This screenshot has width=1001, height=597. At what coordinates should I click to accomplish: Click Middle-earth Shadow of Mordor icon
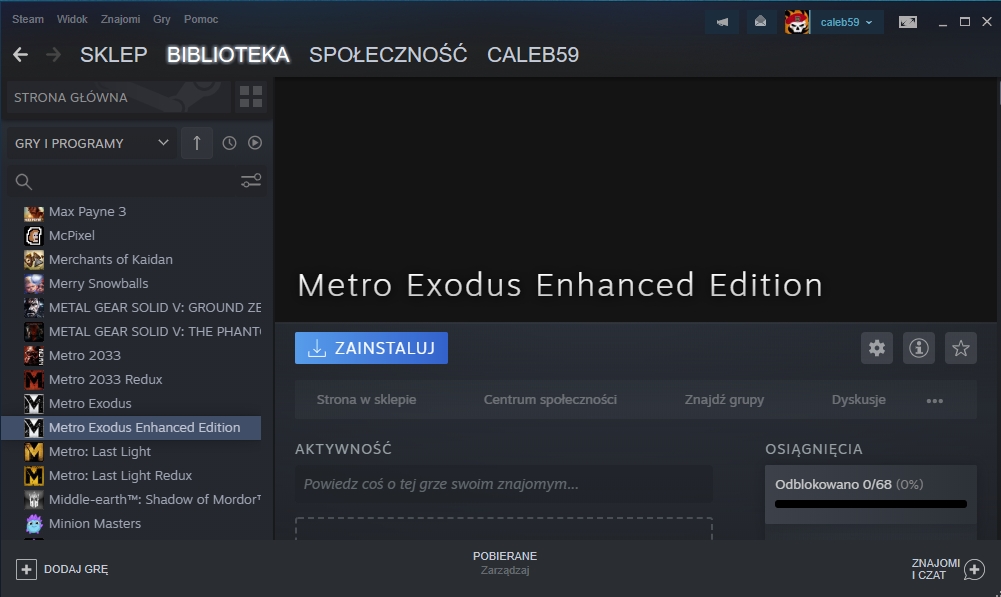pyautogui.click(x=34, y=499)
